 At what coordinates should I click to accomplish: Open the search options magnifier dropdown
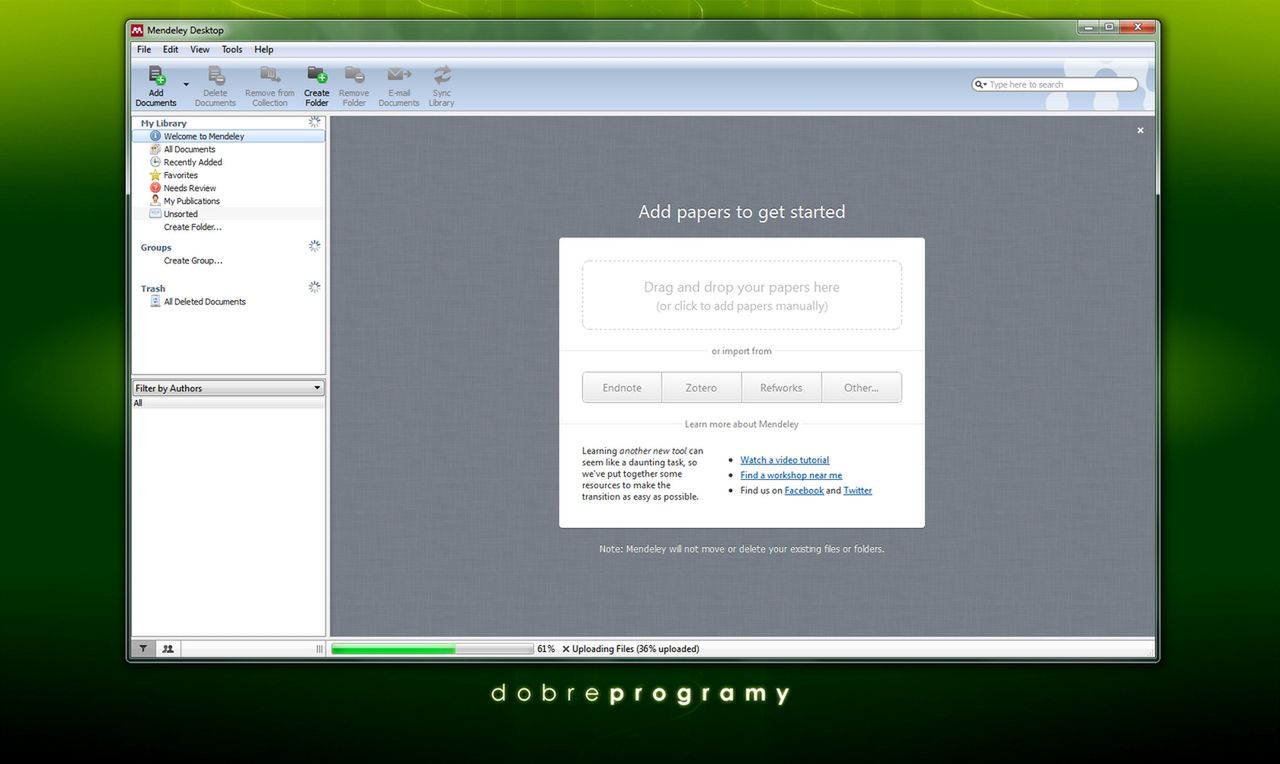tap(981, 85)
